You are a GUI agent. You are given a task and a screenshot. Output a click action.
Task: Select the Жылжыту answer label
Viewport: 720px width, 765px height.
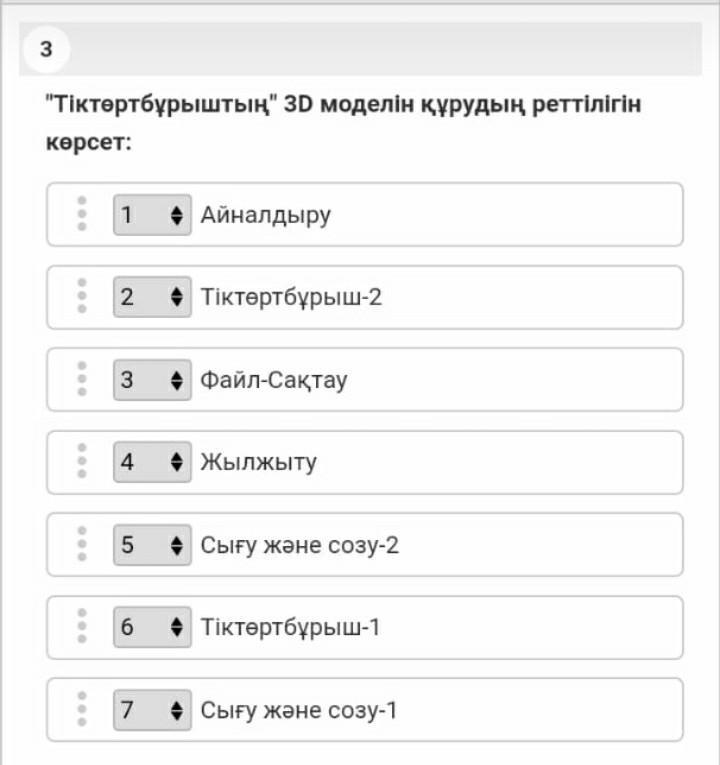pos(258,462)
